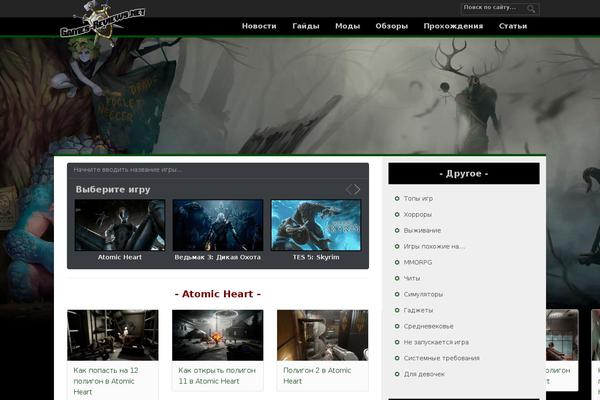Click the Ведьмак 3: Дикая Охота label
The height and width of the screenshot is (400, 600).
[218, 257]
